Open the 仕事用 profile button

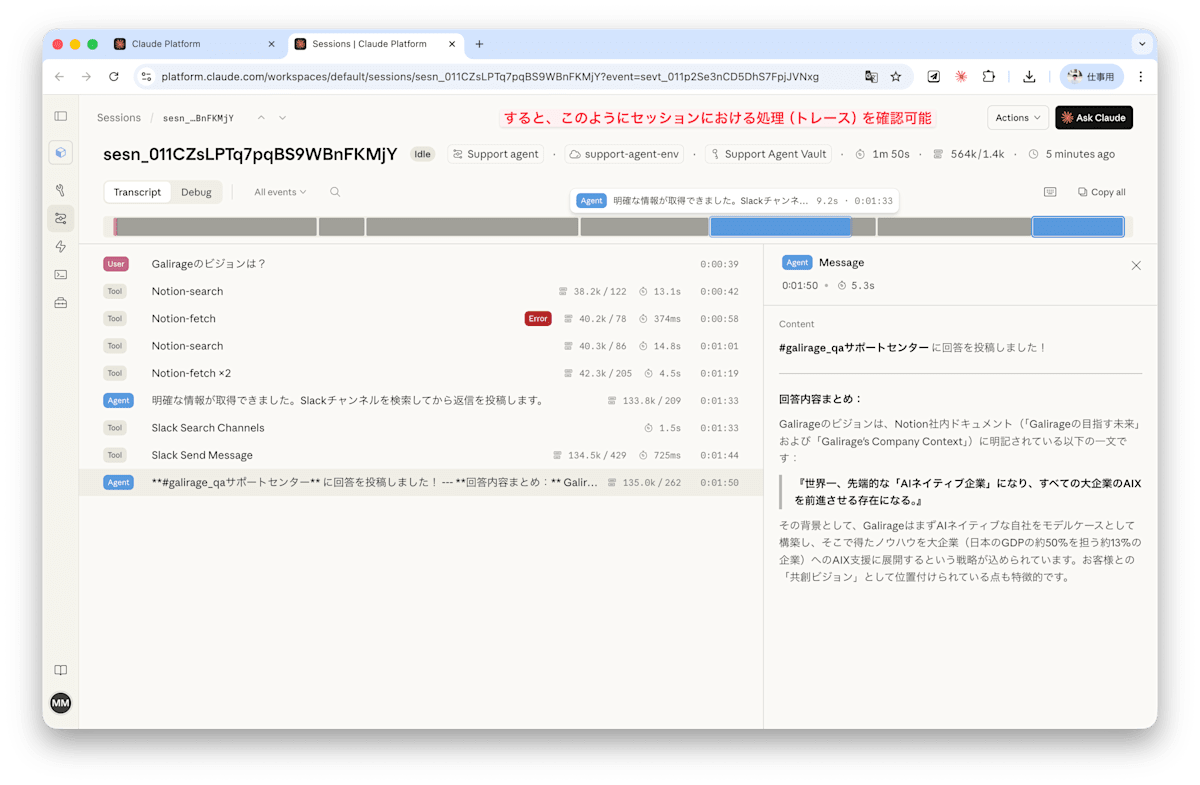1092,76
